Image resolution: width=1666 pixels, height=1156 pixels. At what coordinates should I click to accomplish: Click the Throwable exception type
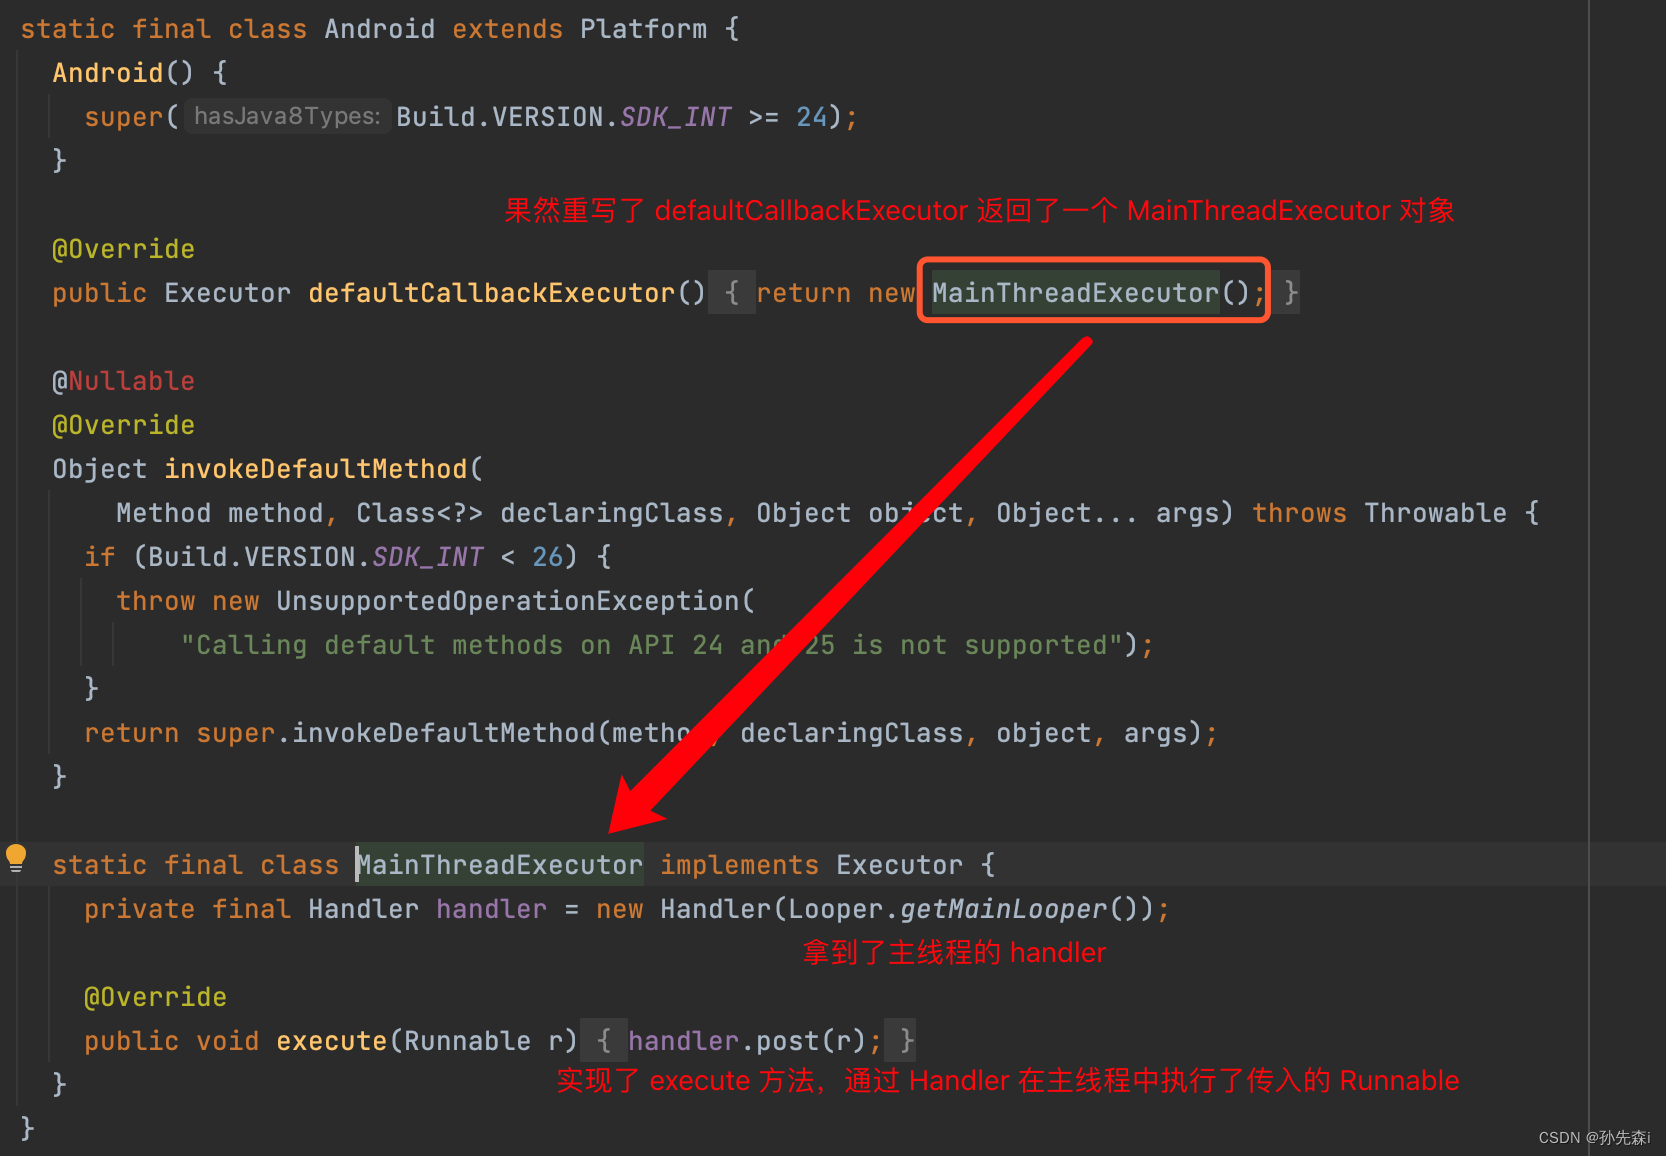click(1436, 513)
